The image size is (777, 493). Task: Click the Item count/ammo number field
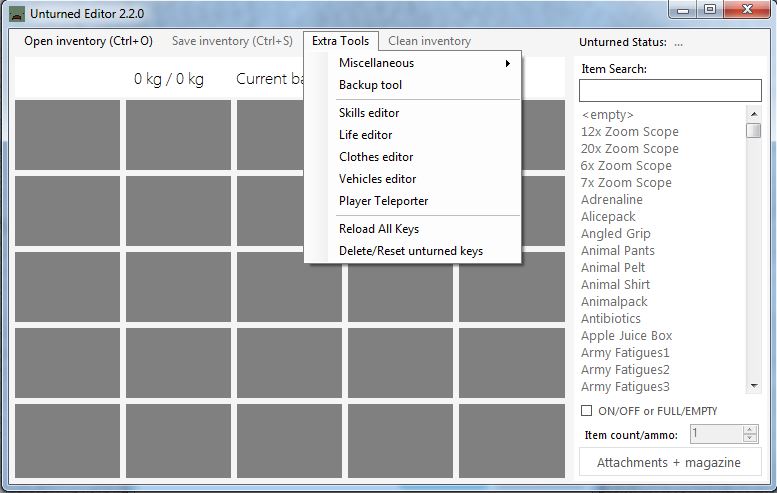coord(716,434)
